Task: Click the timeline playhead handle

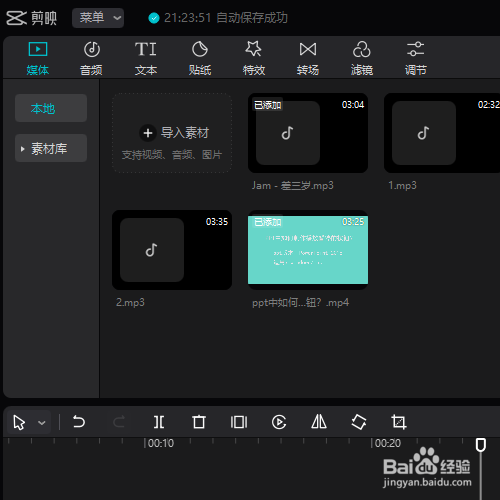Action: (x=481, y=445)
